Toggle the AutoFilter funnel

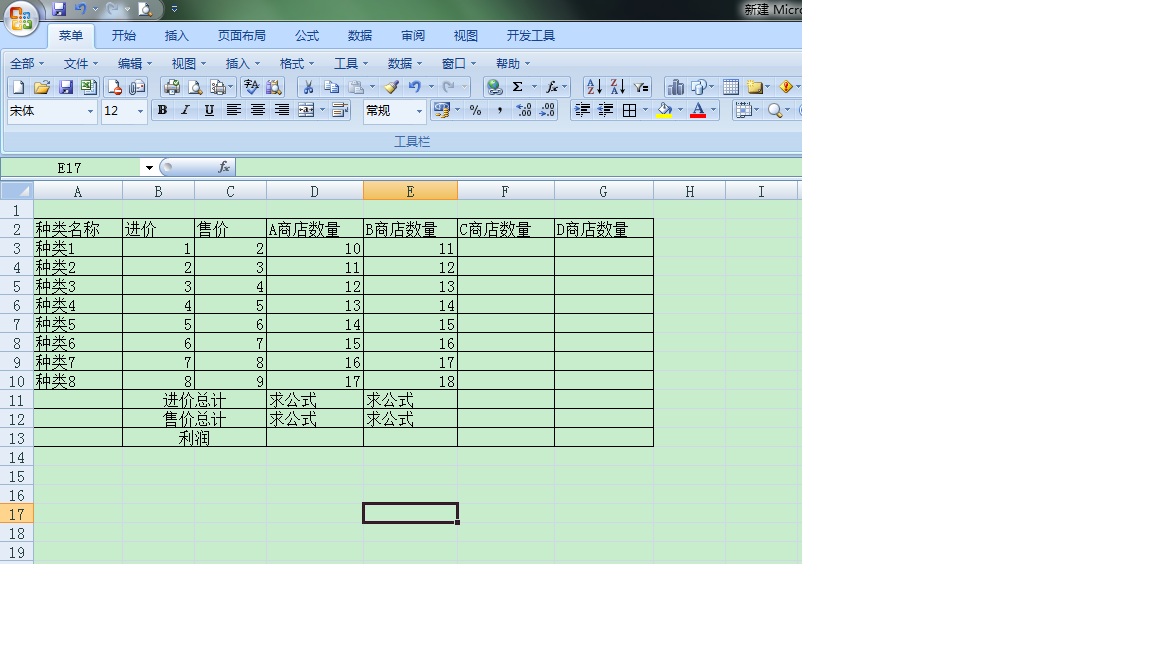[641, 87]
